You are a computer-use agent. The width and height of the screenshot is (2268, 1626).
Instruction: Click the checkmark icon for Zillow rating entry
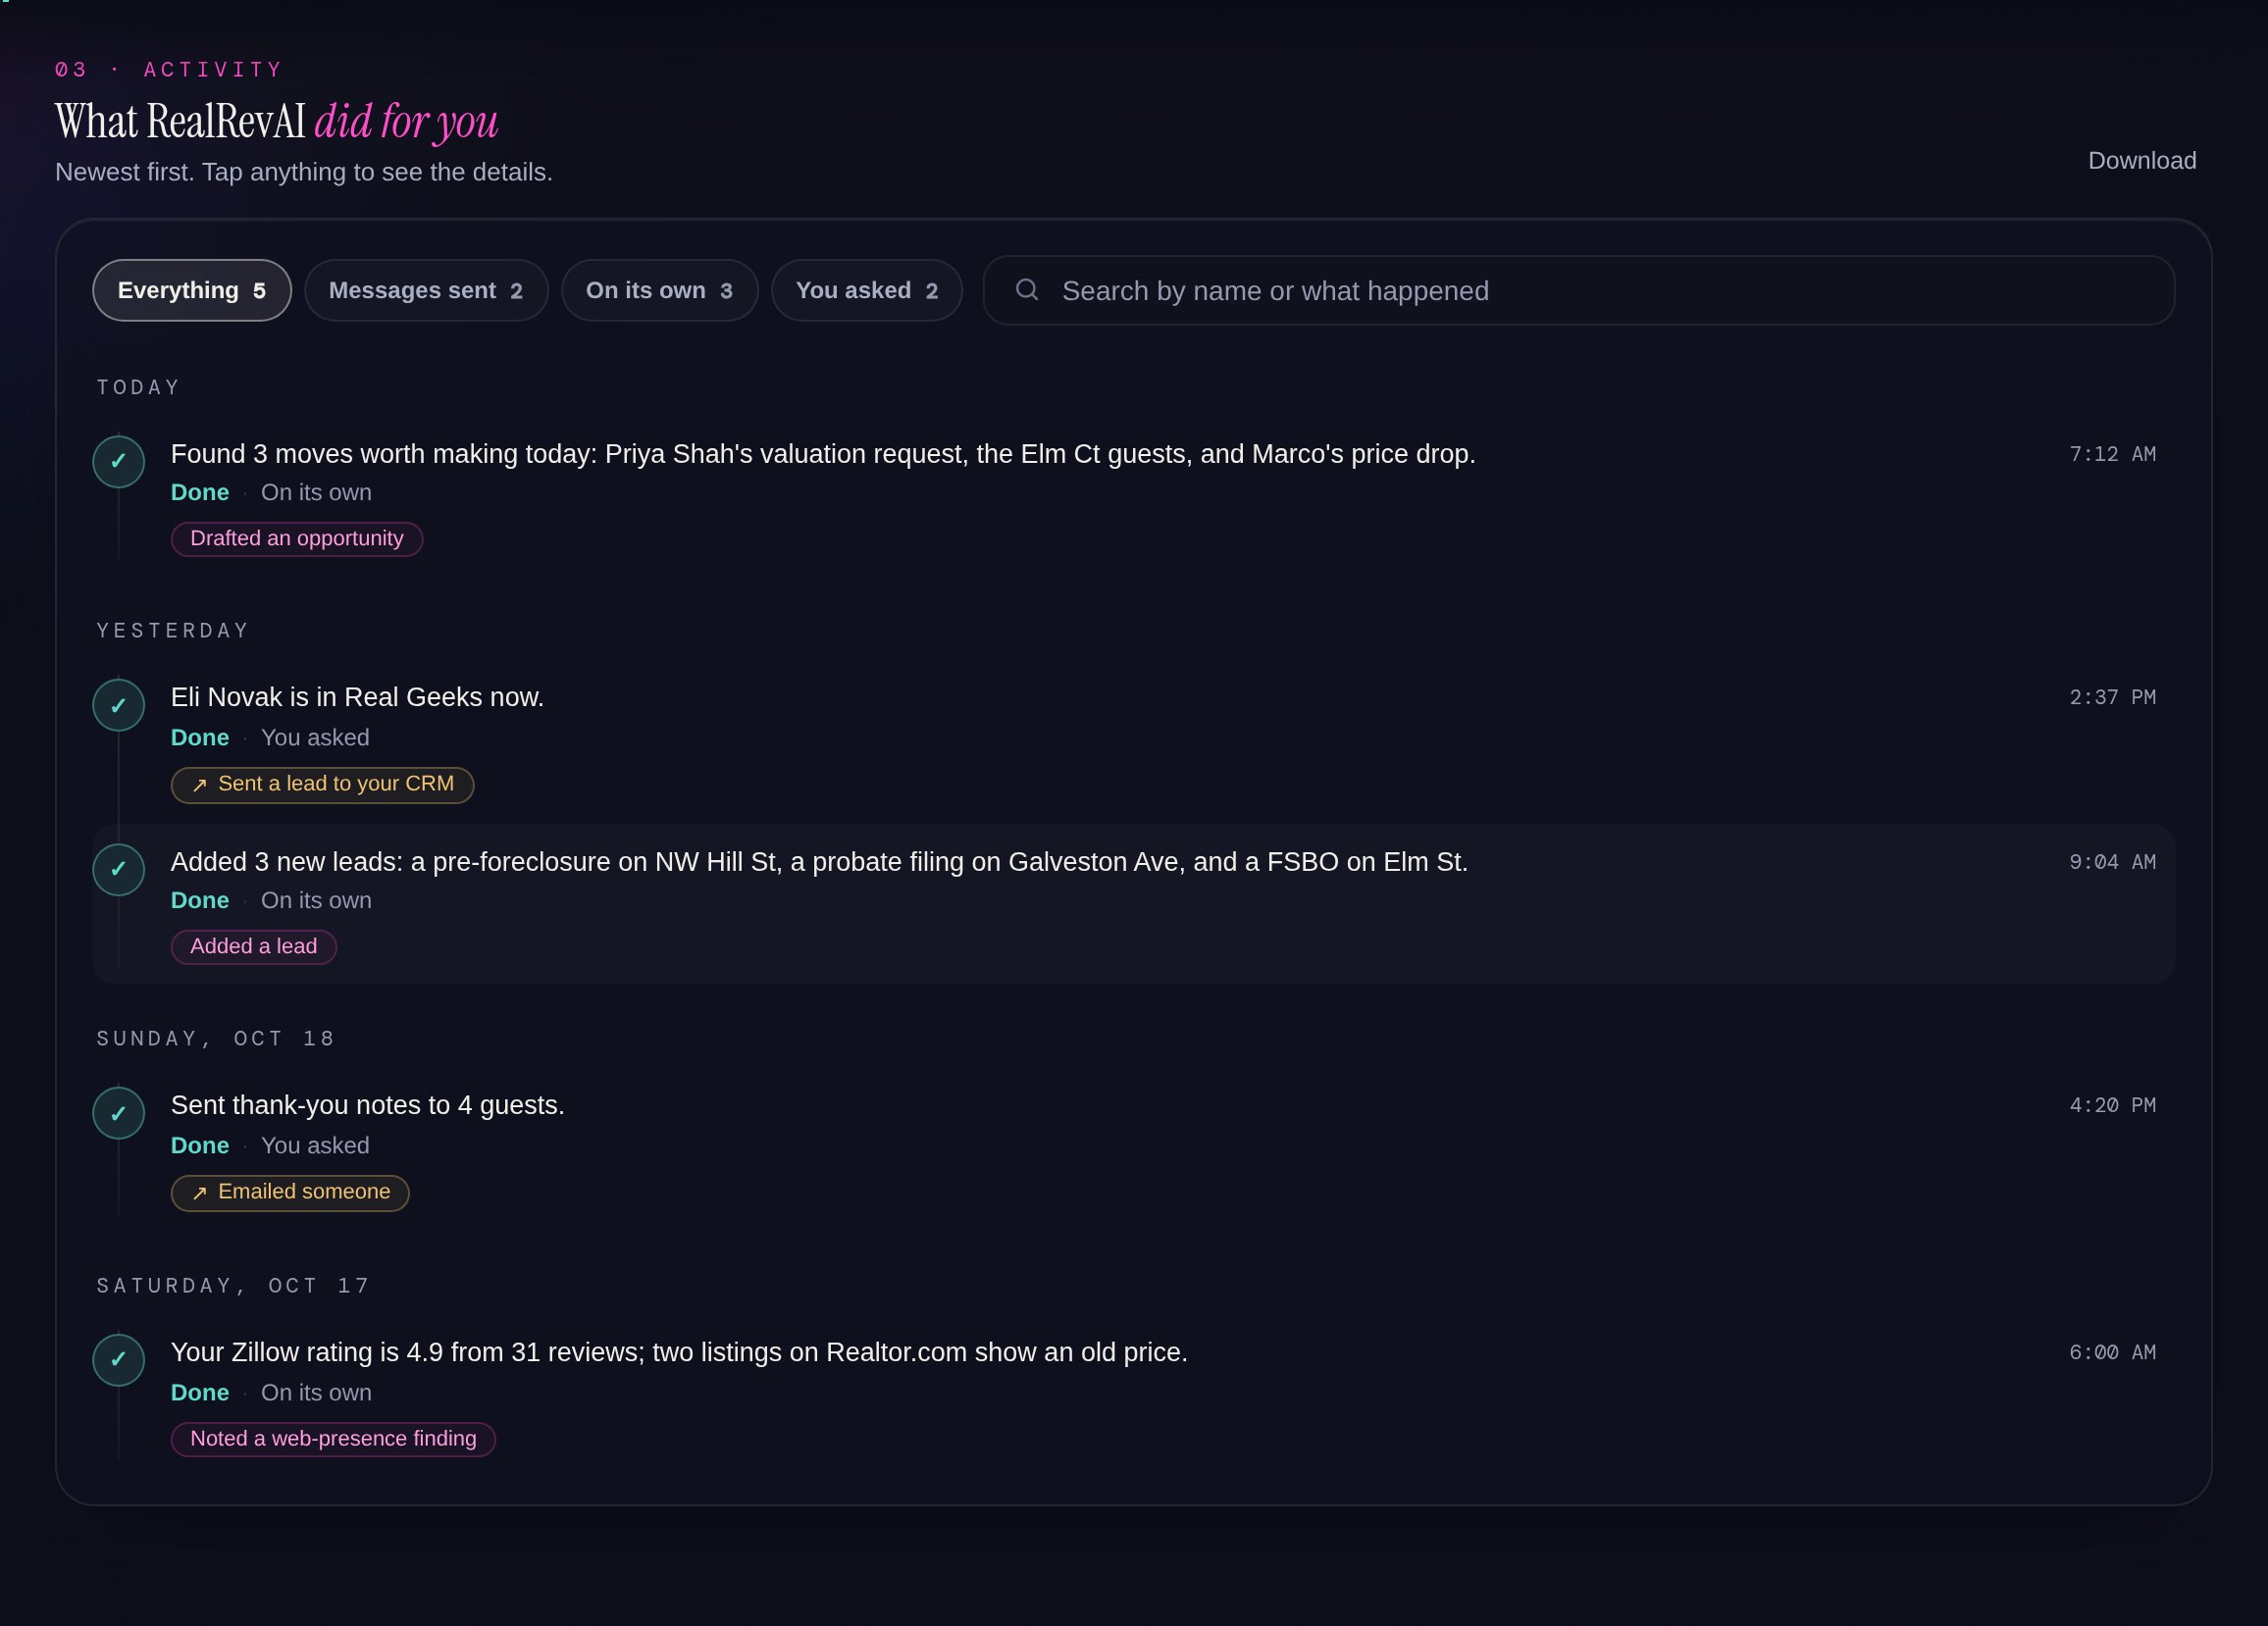tap(119, 1360)
